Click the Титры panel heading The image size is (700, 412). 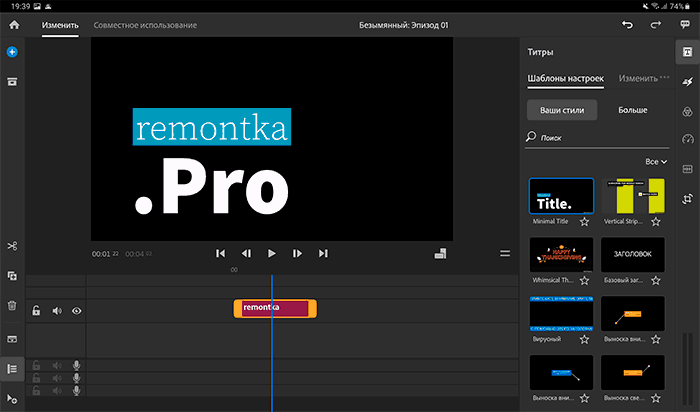click(x=540, y=52)
